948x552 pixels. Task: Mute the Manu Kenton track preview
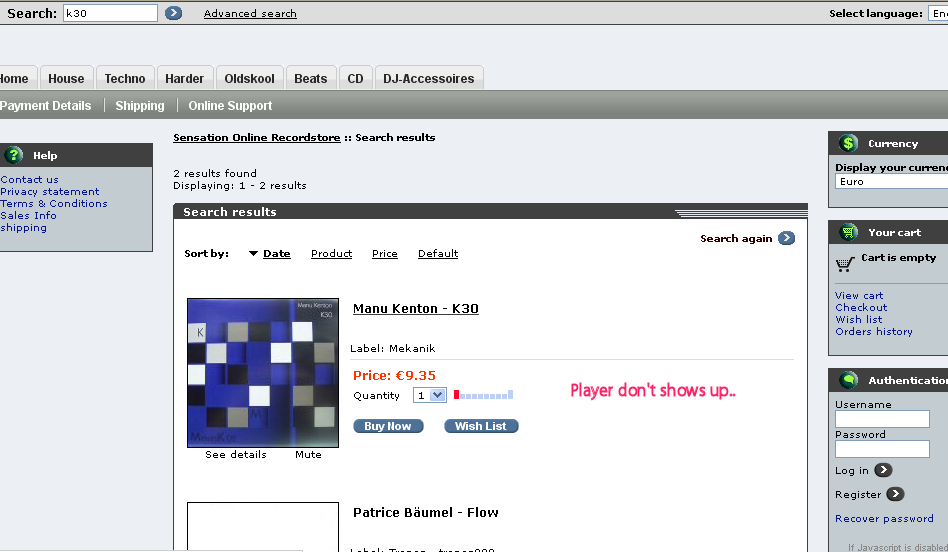tap(308, 455)
